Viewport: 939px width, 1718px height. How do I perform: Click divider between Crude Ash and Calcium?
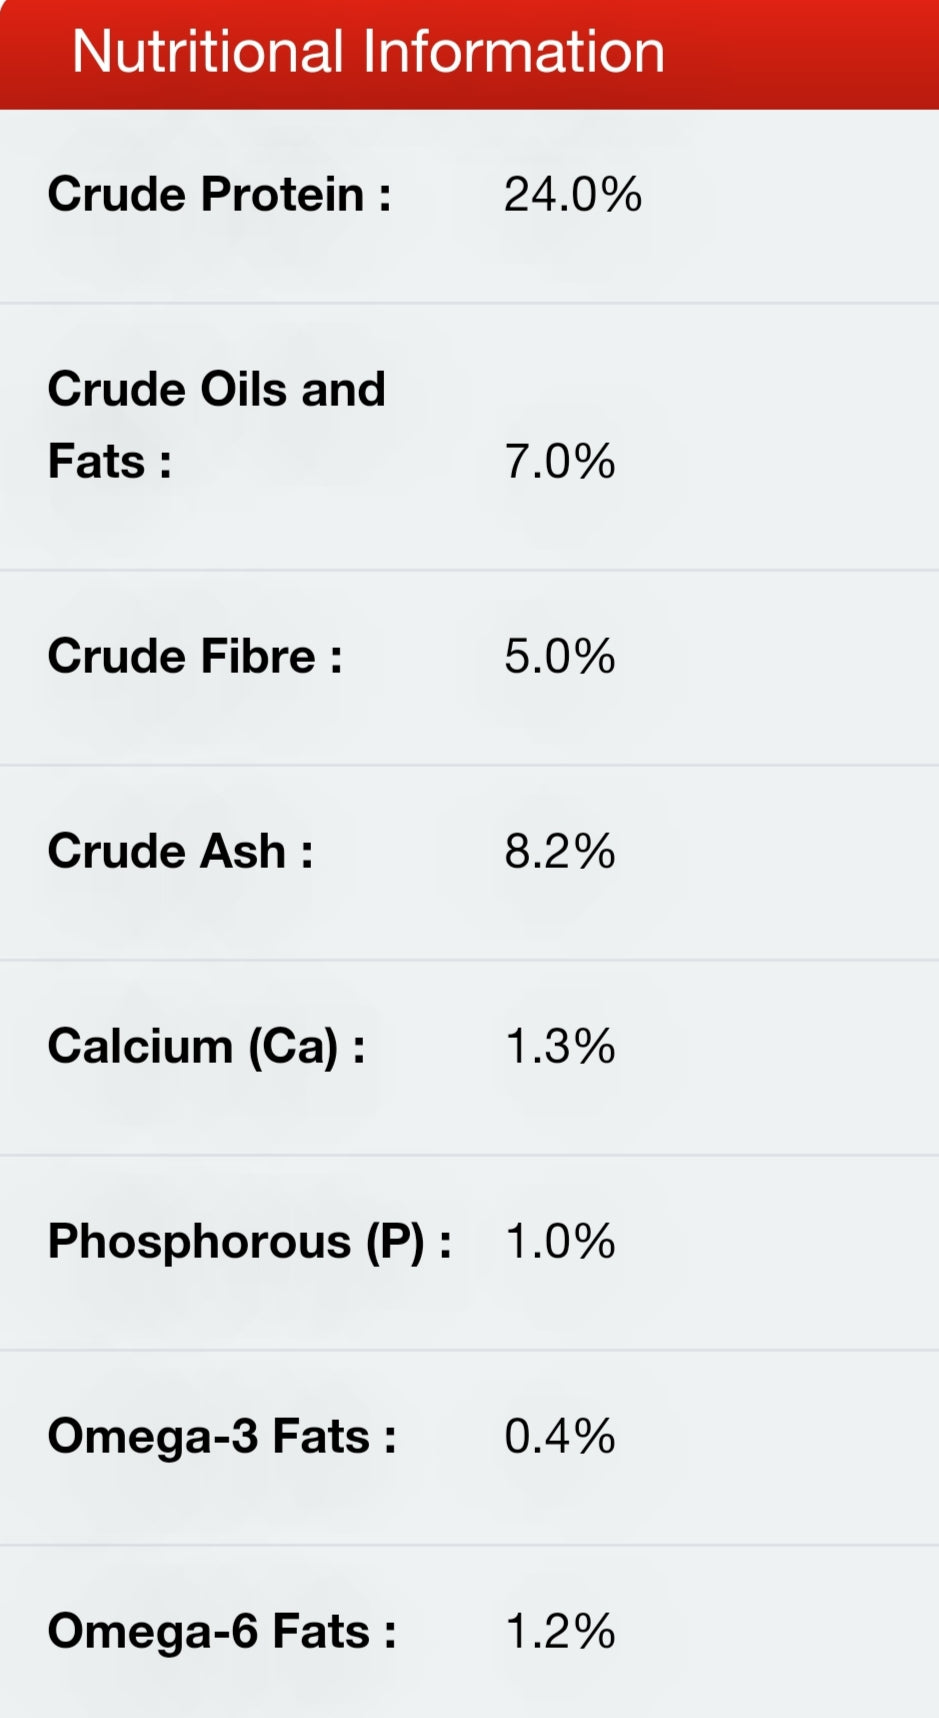[x=469, y=960]
